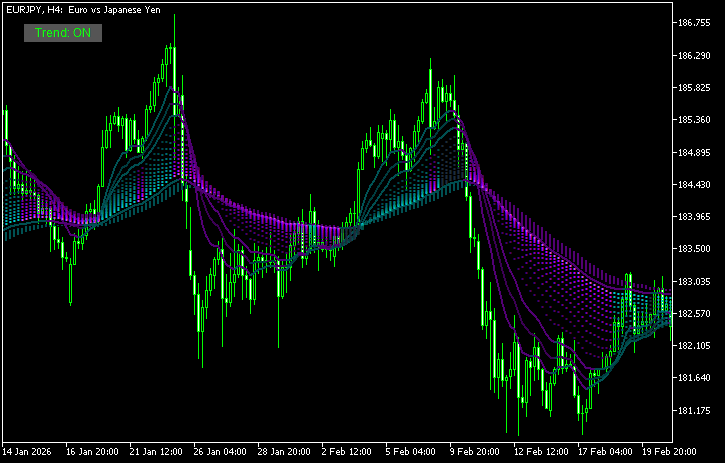Click the 185.360 price scale label
The height and width of the screenshot is (463, 725).
(694, 120)
